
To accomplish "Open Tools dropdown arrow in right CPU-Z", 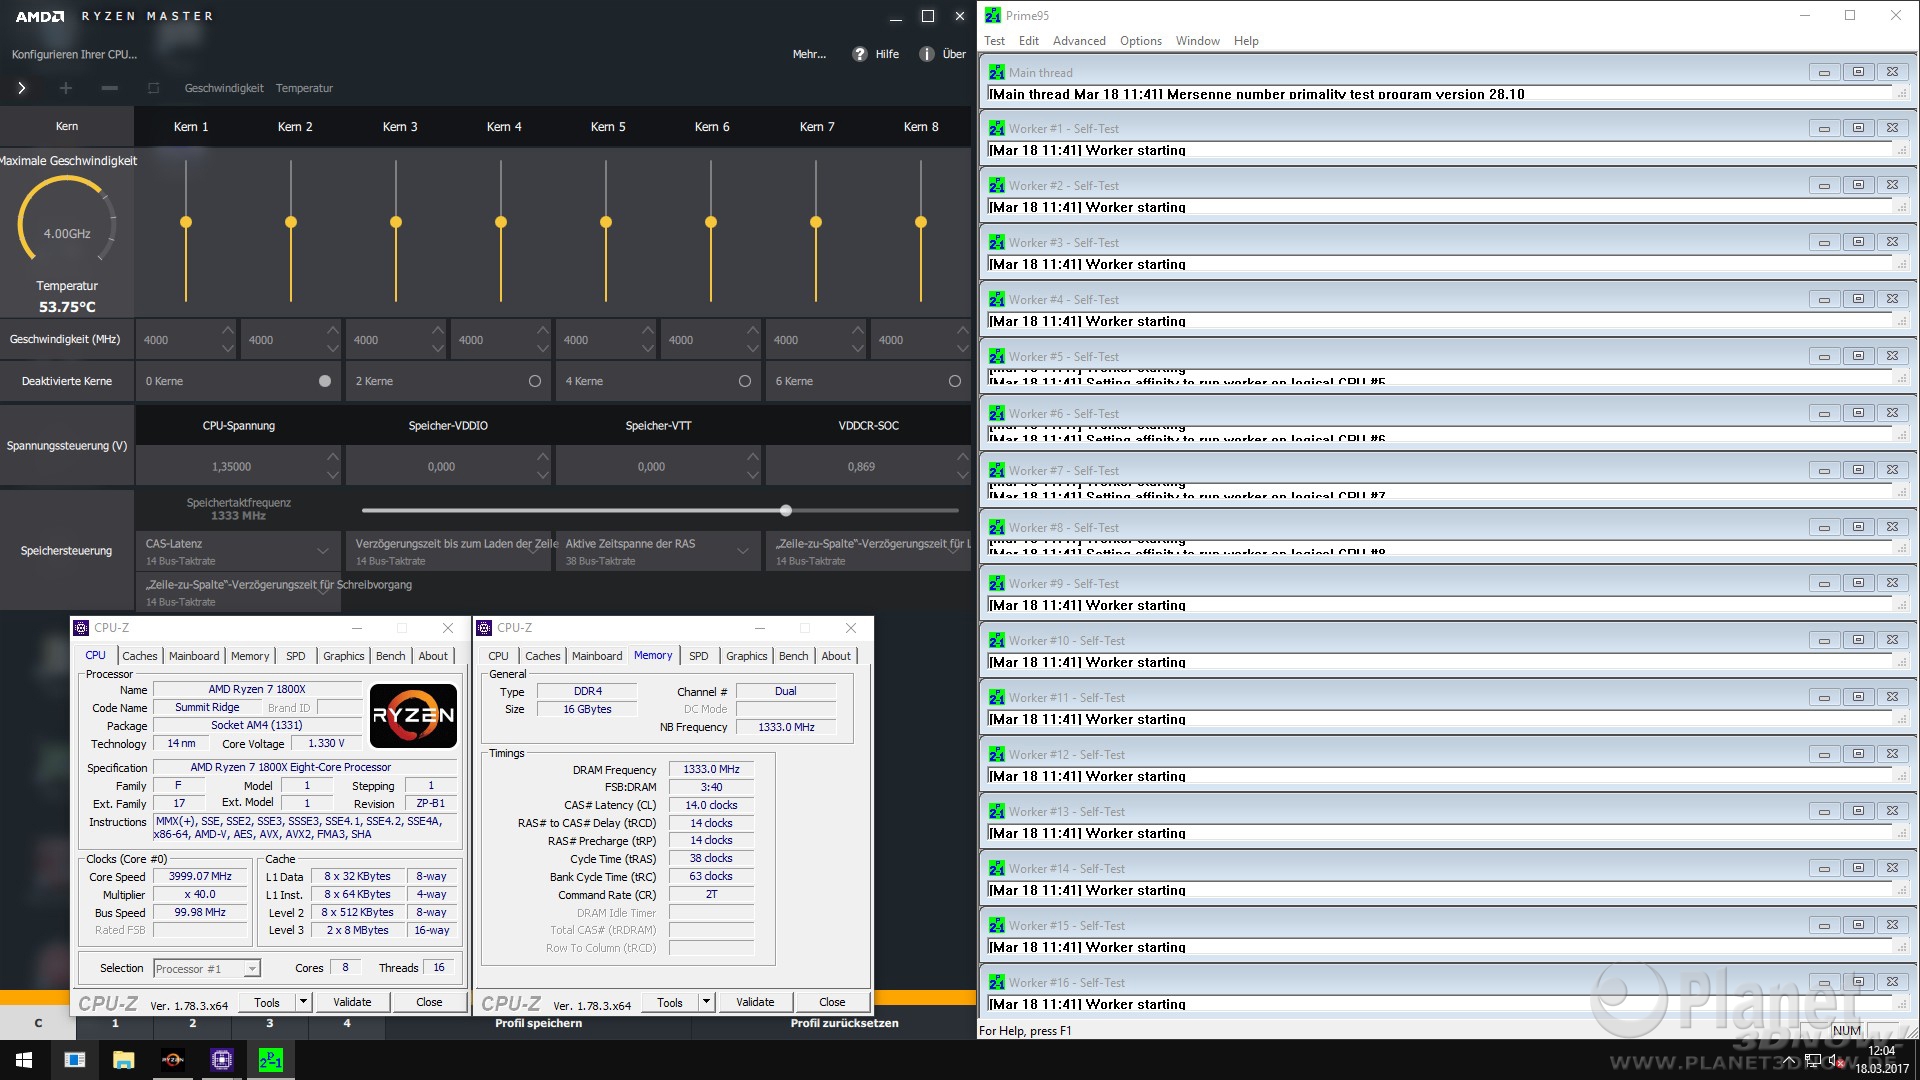I will [706, 1002].
